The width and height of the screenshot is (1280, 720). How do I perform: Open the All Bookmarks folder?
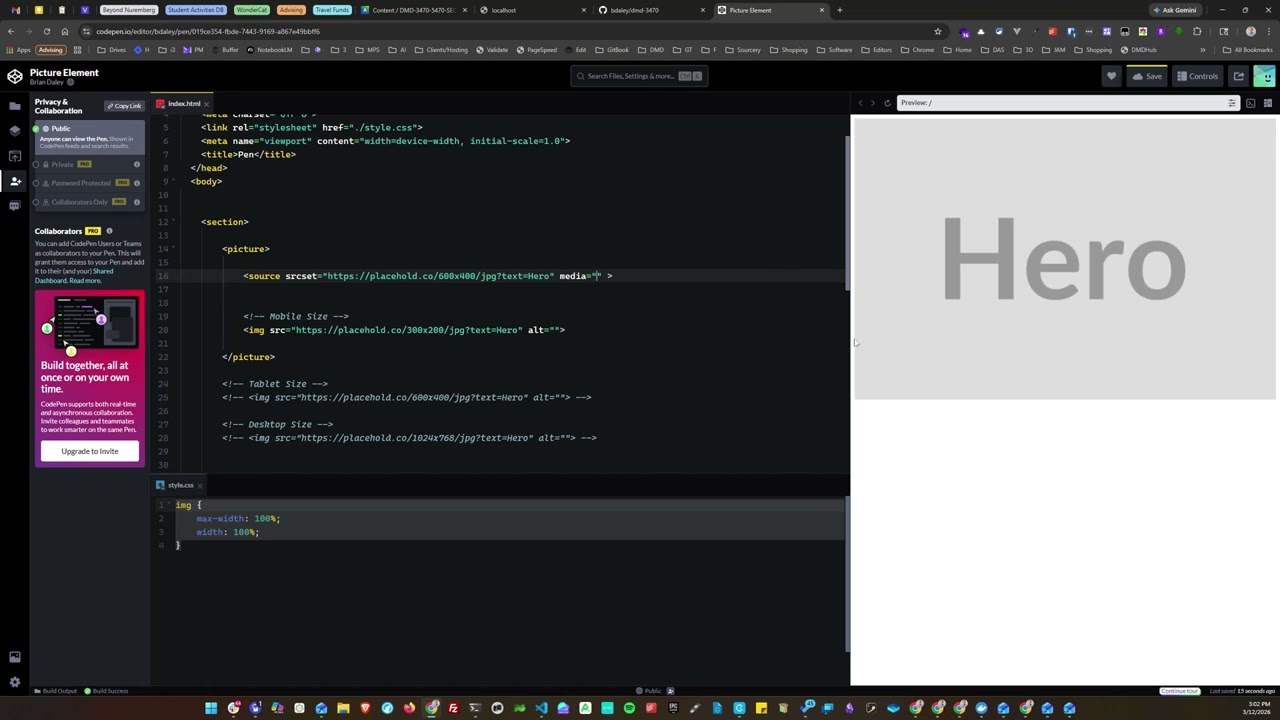1248,50
